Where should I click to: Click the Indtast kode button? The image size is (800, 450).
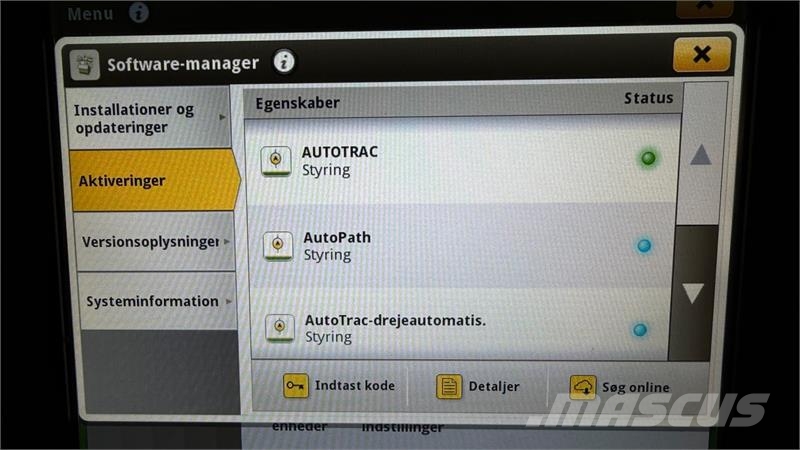pos(339,386)
